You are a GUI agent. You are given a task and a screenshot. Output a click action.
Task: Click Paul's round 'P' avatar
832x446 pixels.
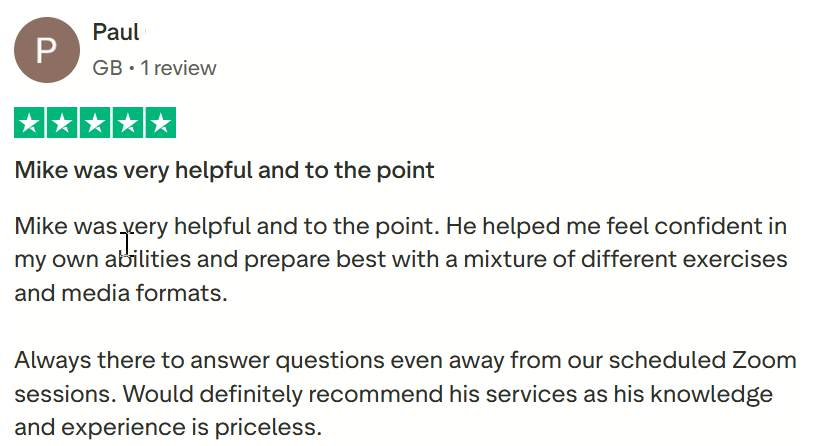click(47, 50)
